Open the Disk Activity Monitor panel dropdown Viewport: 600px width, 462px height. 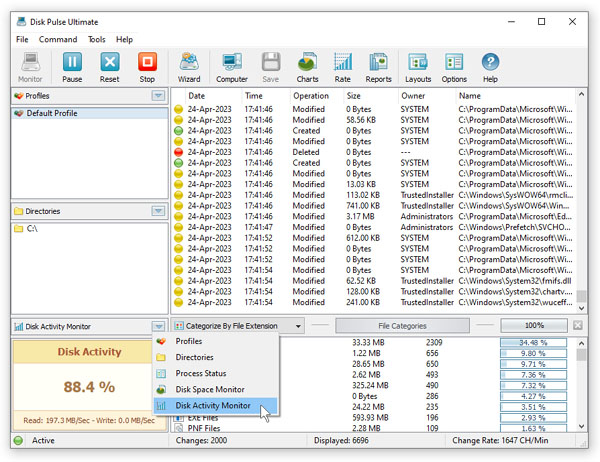[x=158, y=327]
